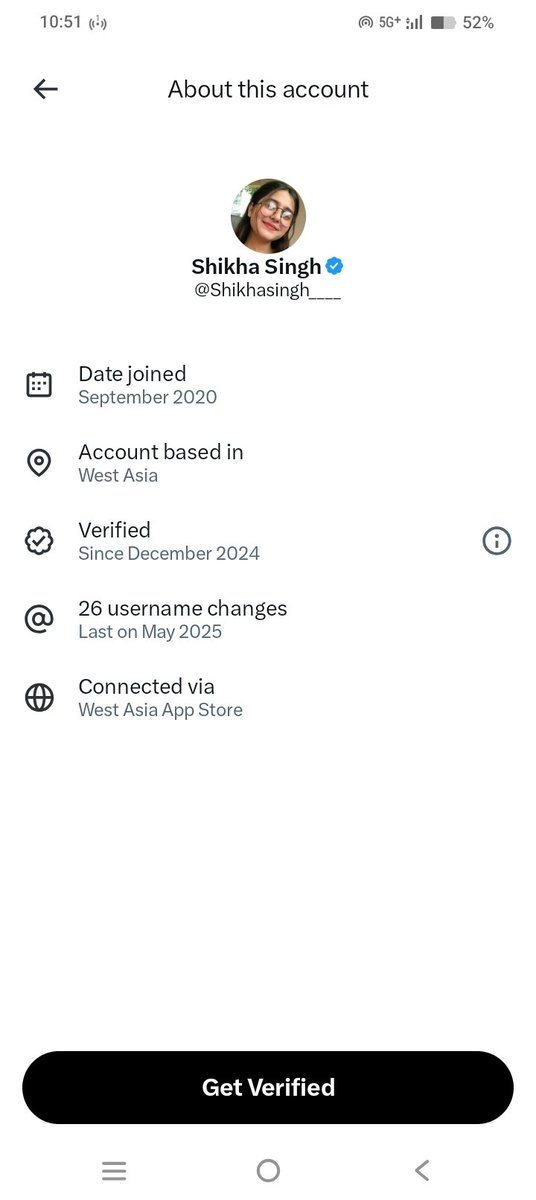Tap the Android recent apps menu button
Viewport: 536px width, 1200px height.
(114, 1171)
